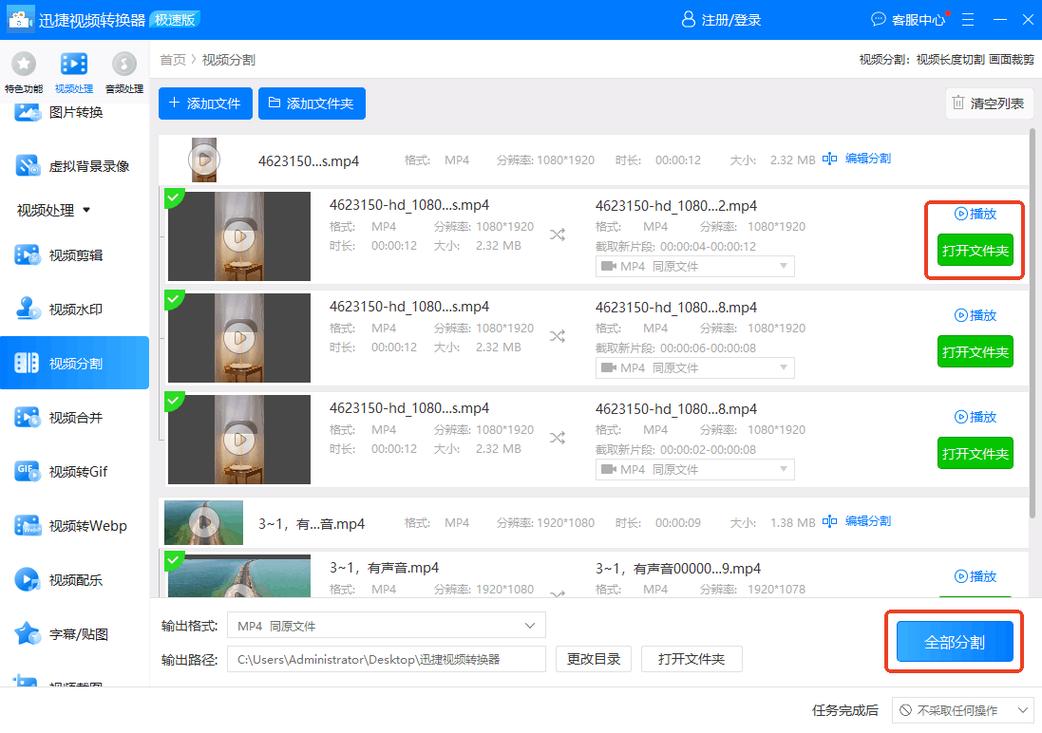
Task: Open the 输出格式 dropdown
Action: tap(386, 625)
